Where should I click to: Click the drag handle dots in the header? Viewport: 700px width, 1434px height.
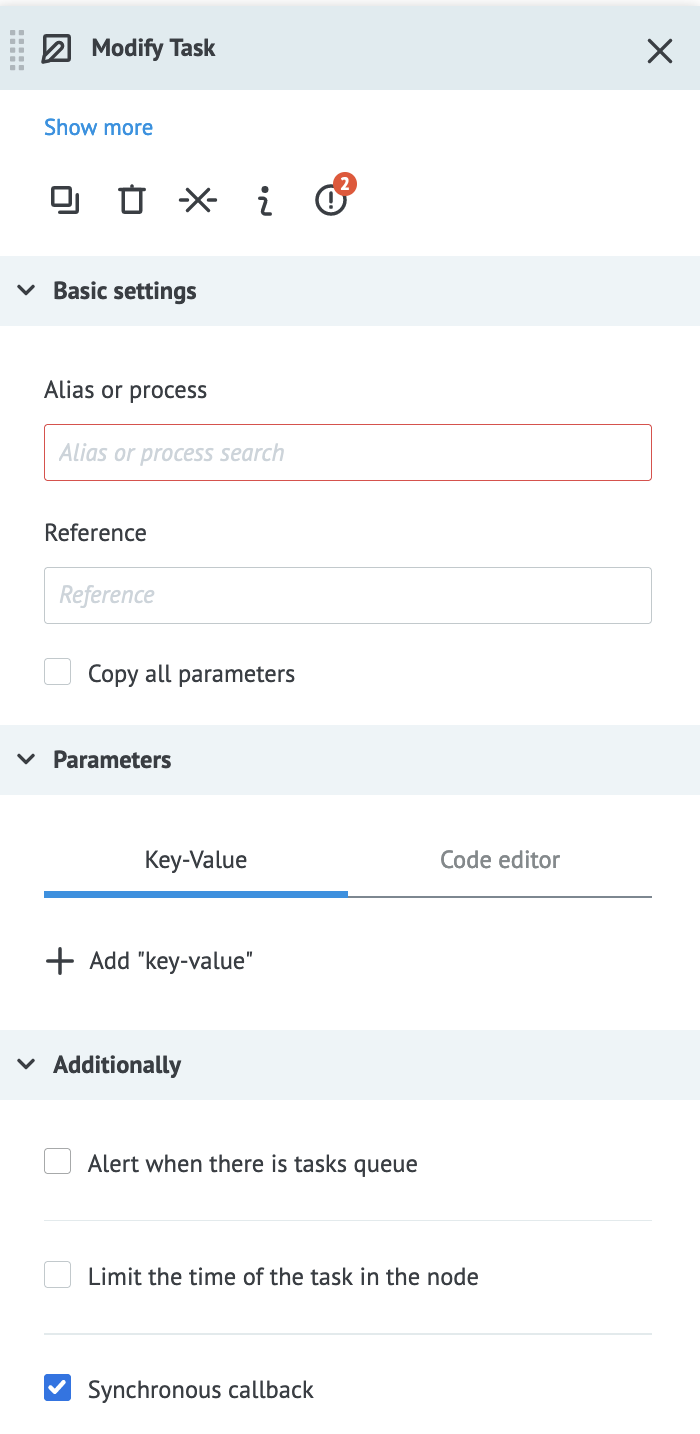[x=15, y=49]
